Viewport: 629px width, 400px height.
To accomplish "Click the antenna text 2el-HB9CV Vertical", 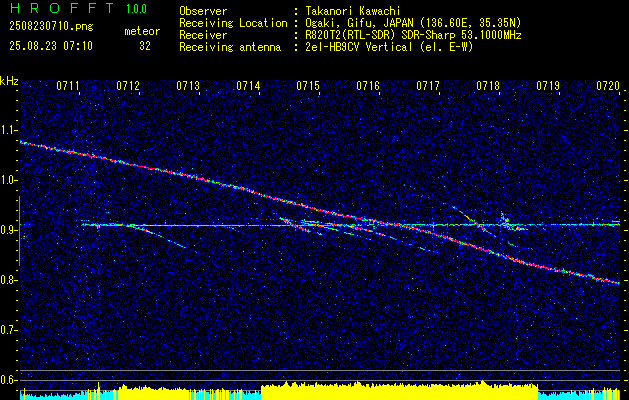I will tap(359, 47).
